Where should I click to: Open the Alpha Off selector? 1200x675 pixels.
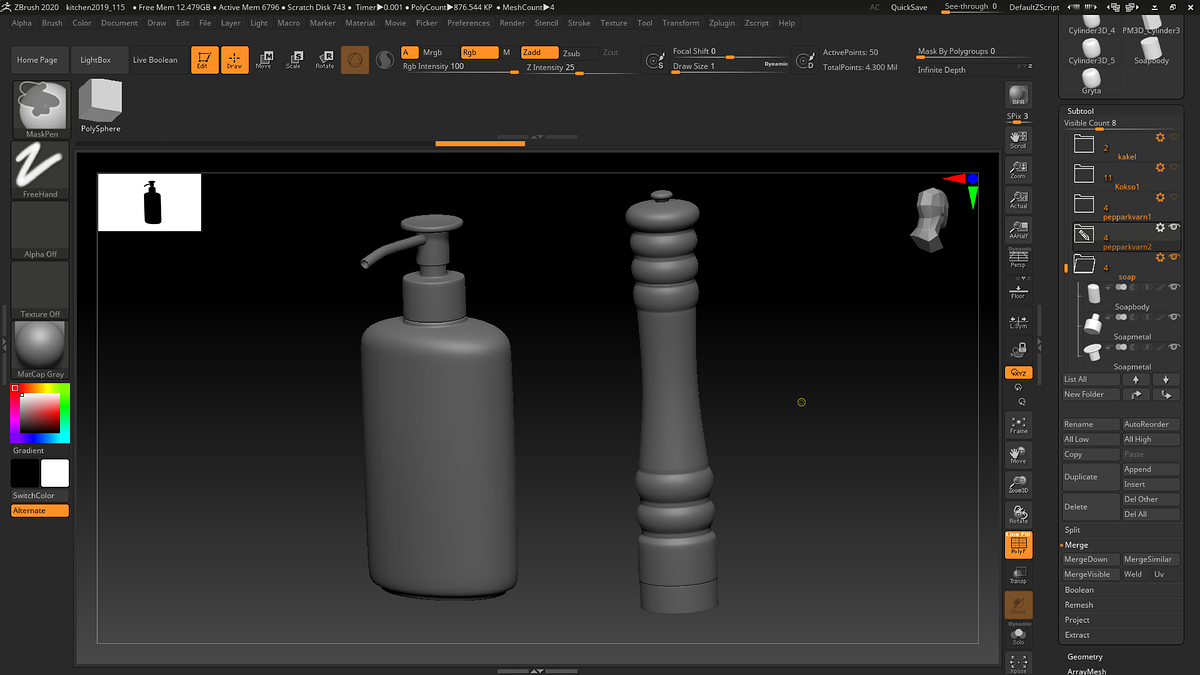[x=41, y=231]
